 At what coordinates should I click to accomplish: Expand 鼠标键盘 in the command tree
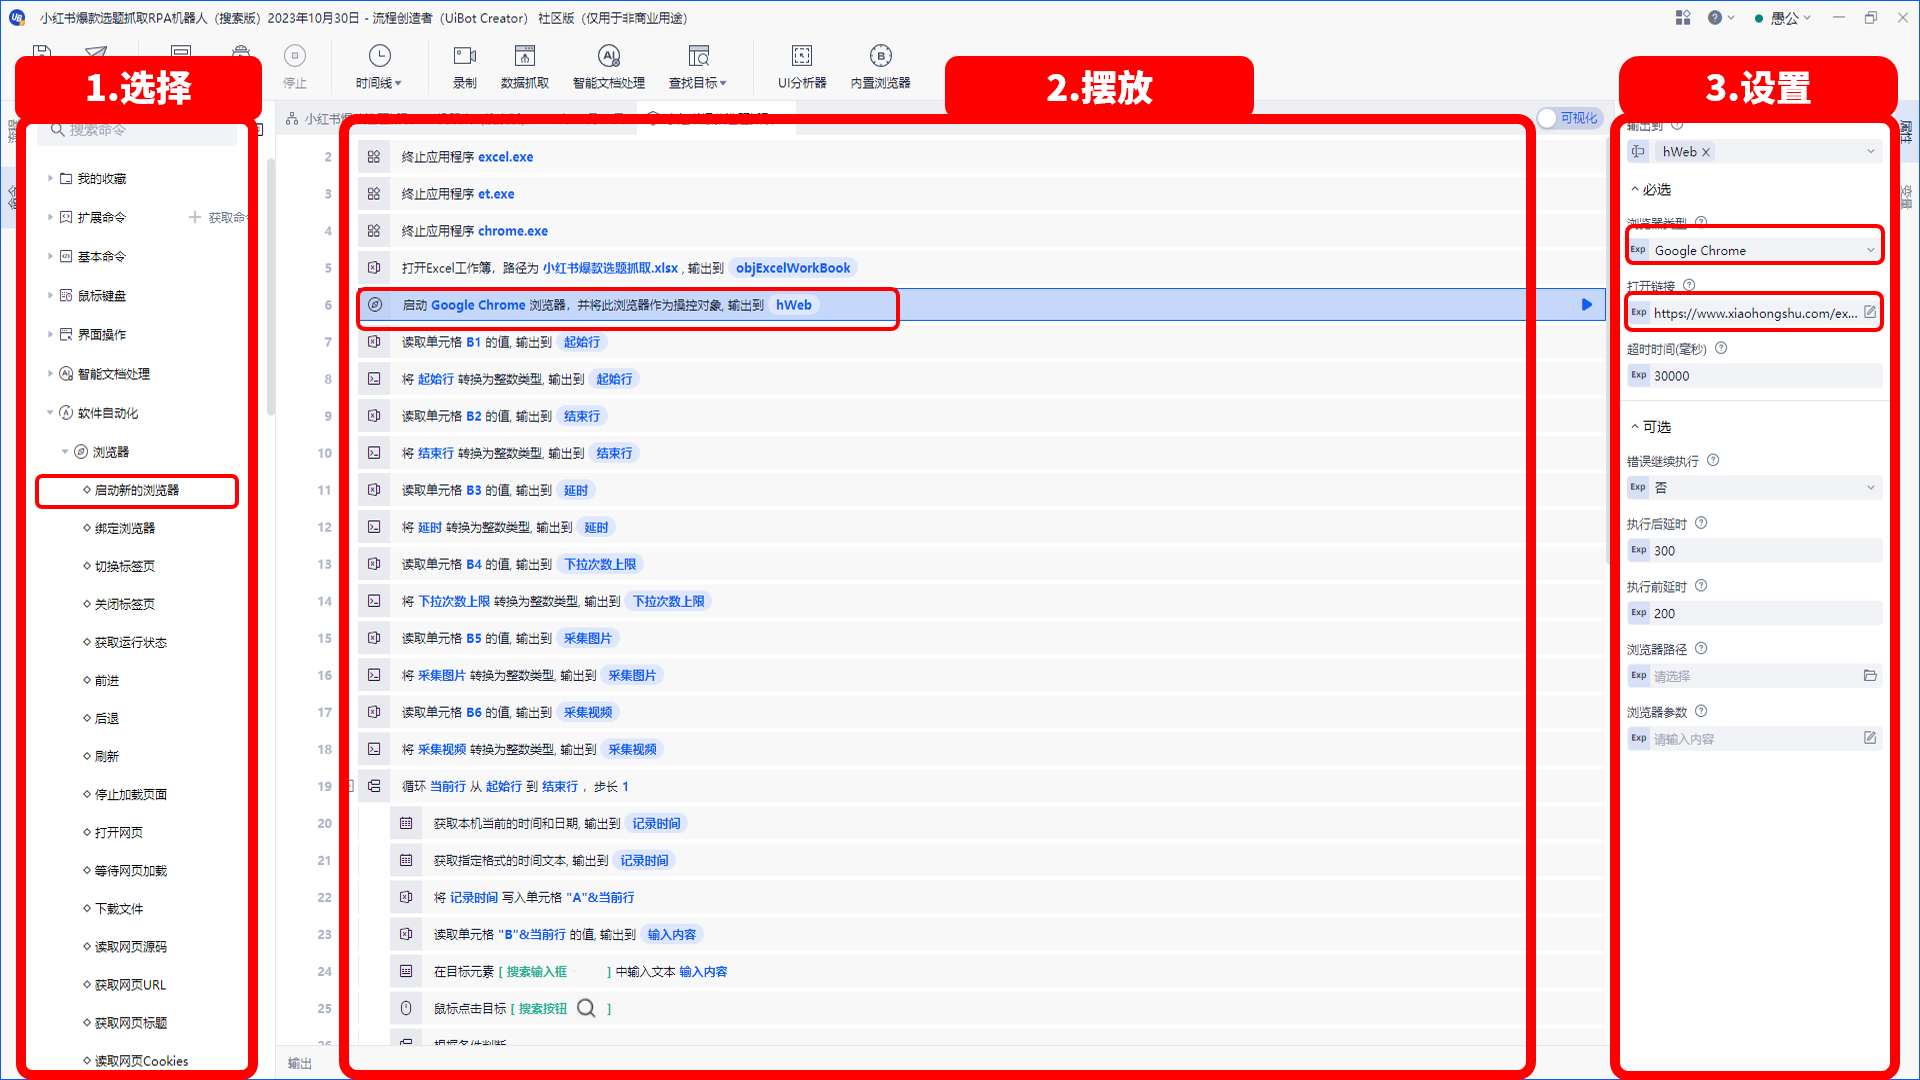coord(50,295)
